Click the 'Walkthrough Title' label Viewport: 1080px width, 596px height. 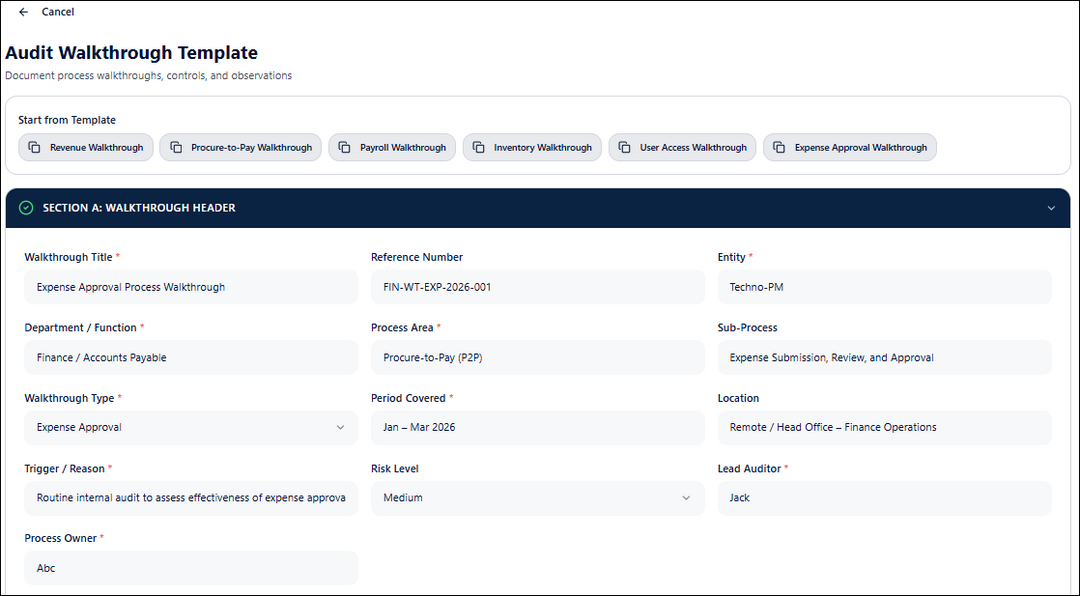68,257
